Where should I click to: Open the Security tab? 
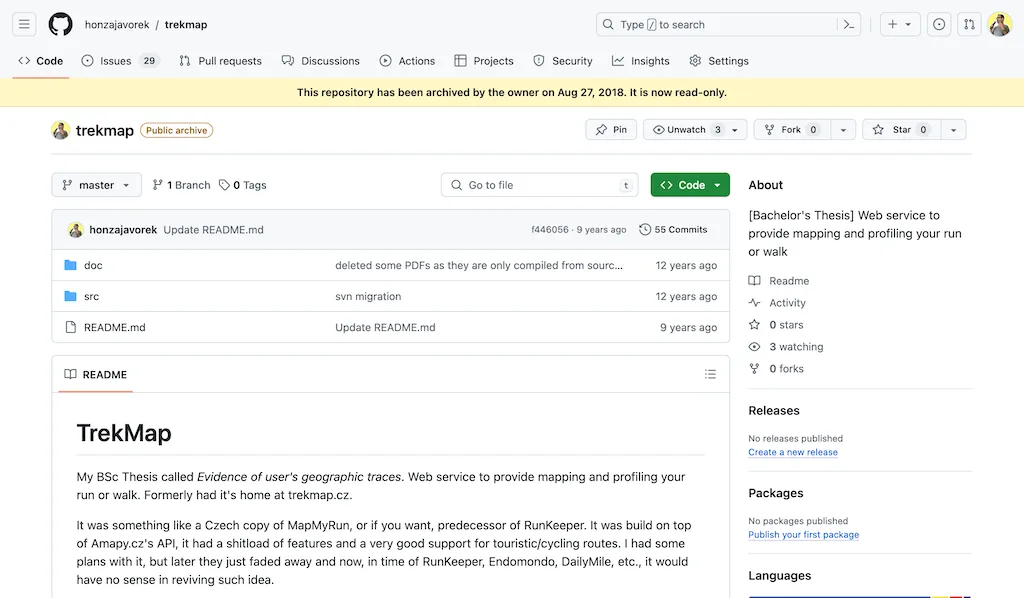pos(563,61)
